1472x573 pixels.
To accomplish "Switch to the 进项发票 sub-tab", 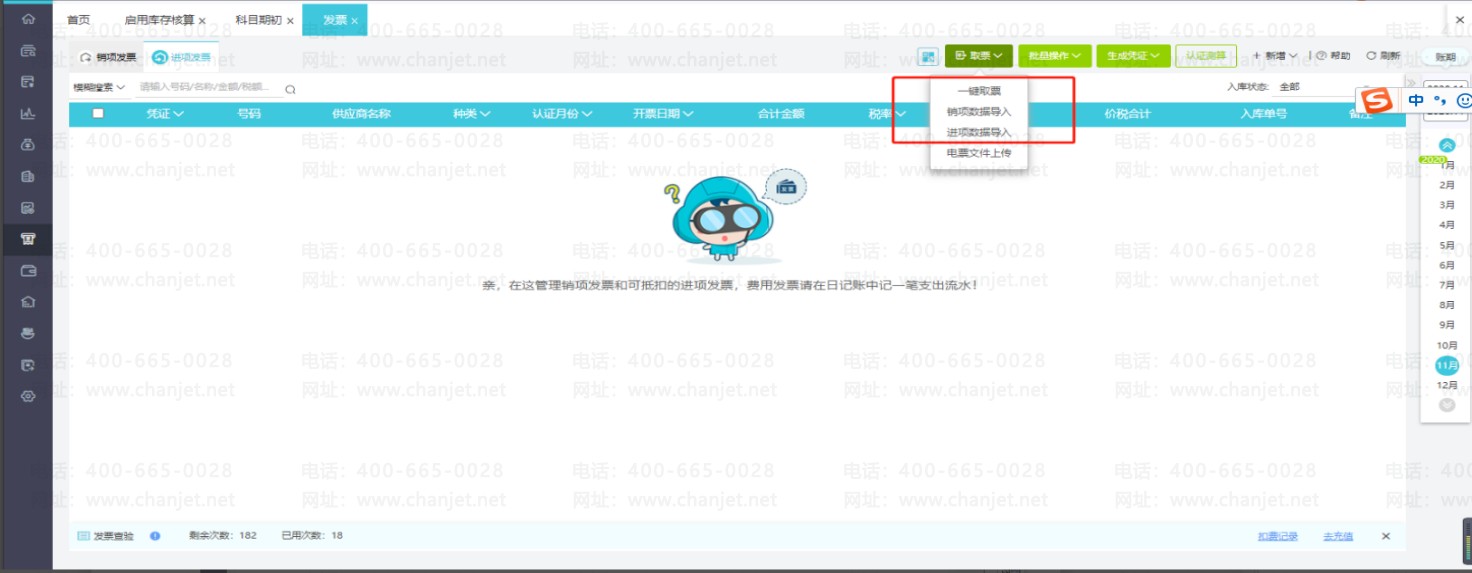I will 182,57.
